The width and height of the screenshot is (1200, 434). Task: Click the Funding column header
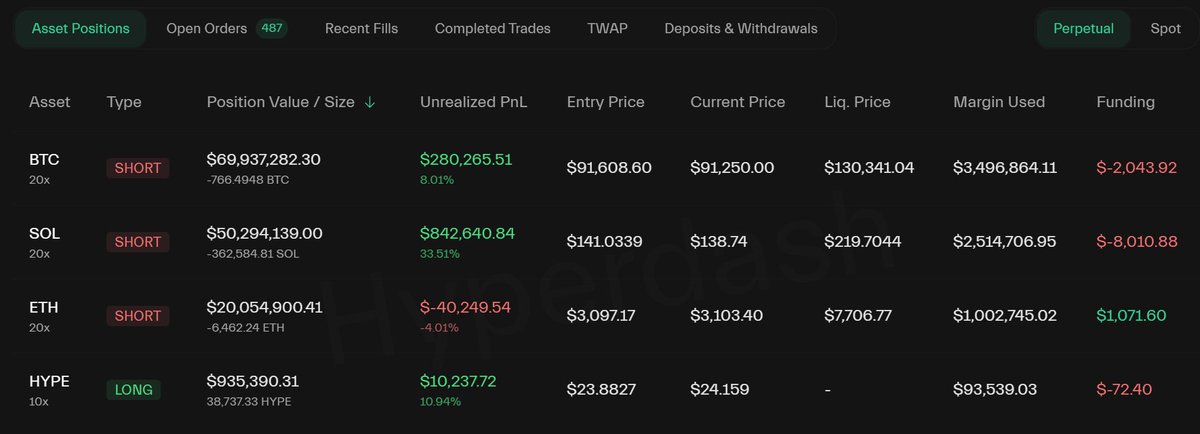(x=1125, y=102)
